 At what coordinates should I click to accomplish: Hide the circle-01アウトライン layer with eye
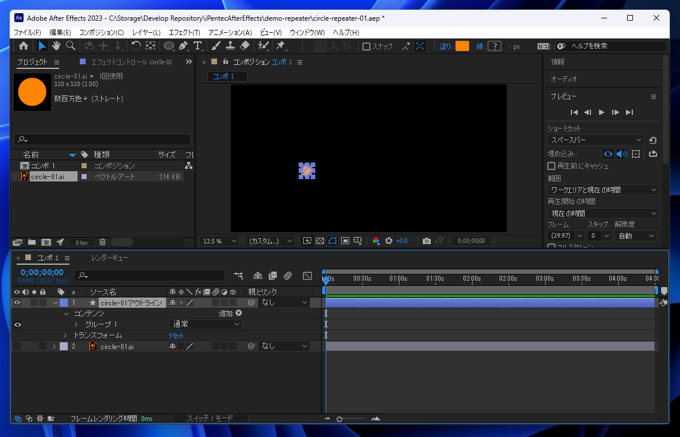pos(17,302)
